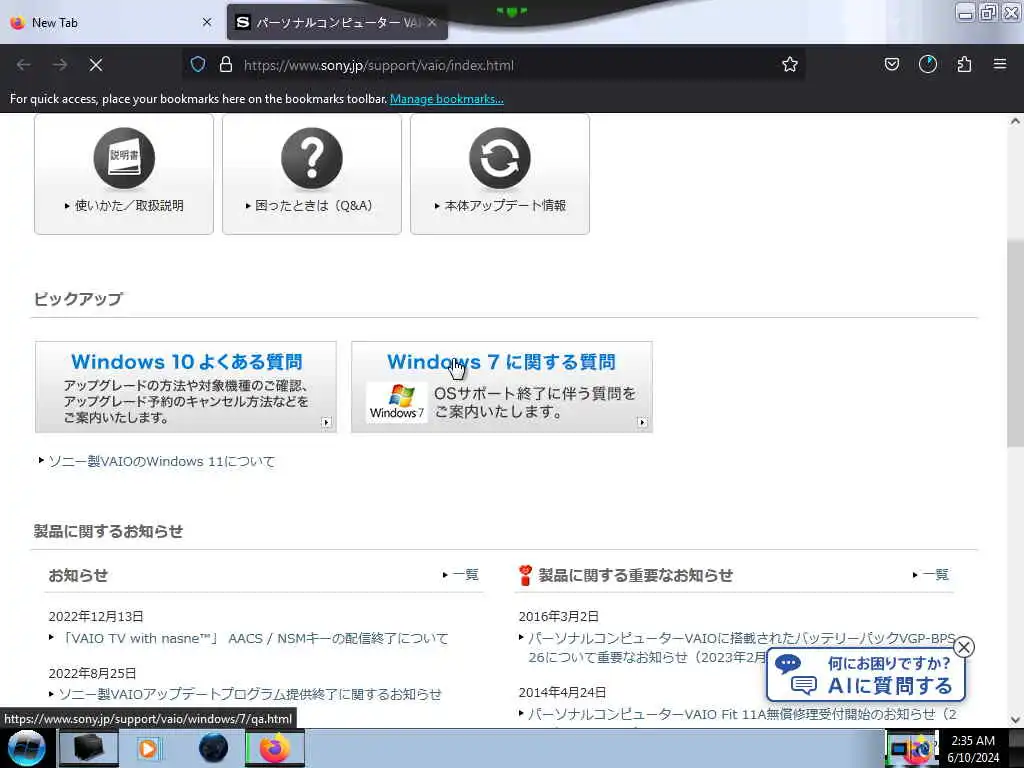This screenshot has width=1024, height=768.
Task: Open the Windows Start orb
Action: [27, 748]
